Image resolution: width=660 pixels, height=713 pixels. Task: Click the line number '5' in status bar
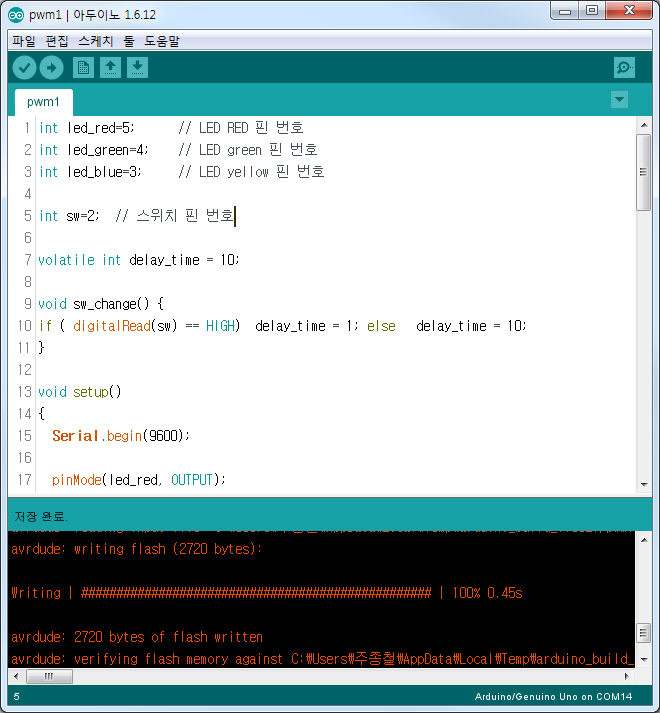(x=17, y=697)
